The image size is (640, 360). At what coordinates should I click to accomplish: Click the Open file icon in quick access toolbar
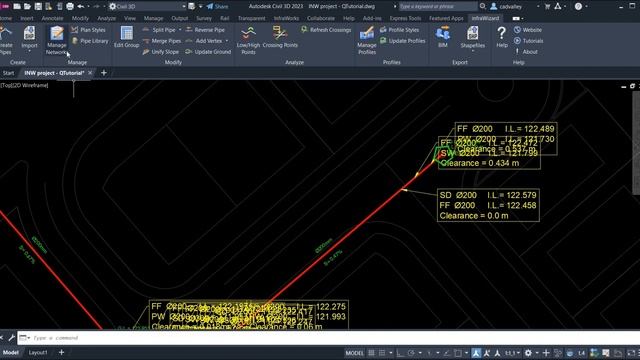pyautogui.click(x=27, y=7)
